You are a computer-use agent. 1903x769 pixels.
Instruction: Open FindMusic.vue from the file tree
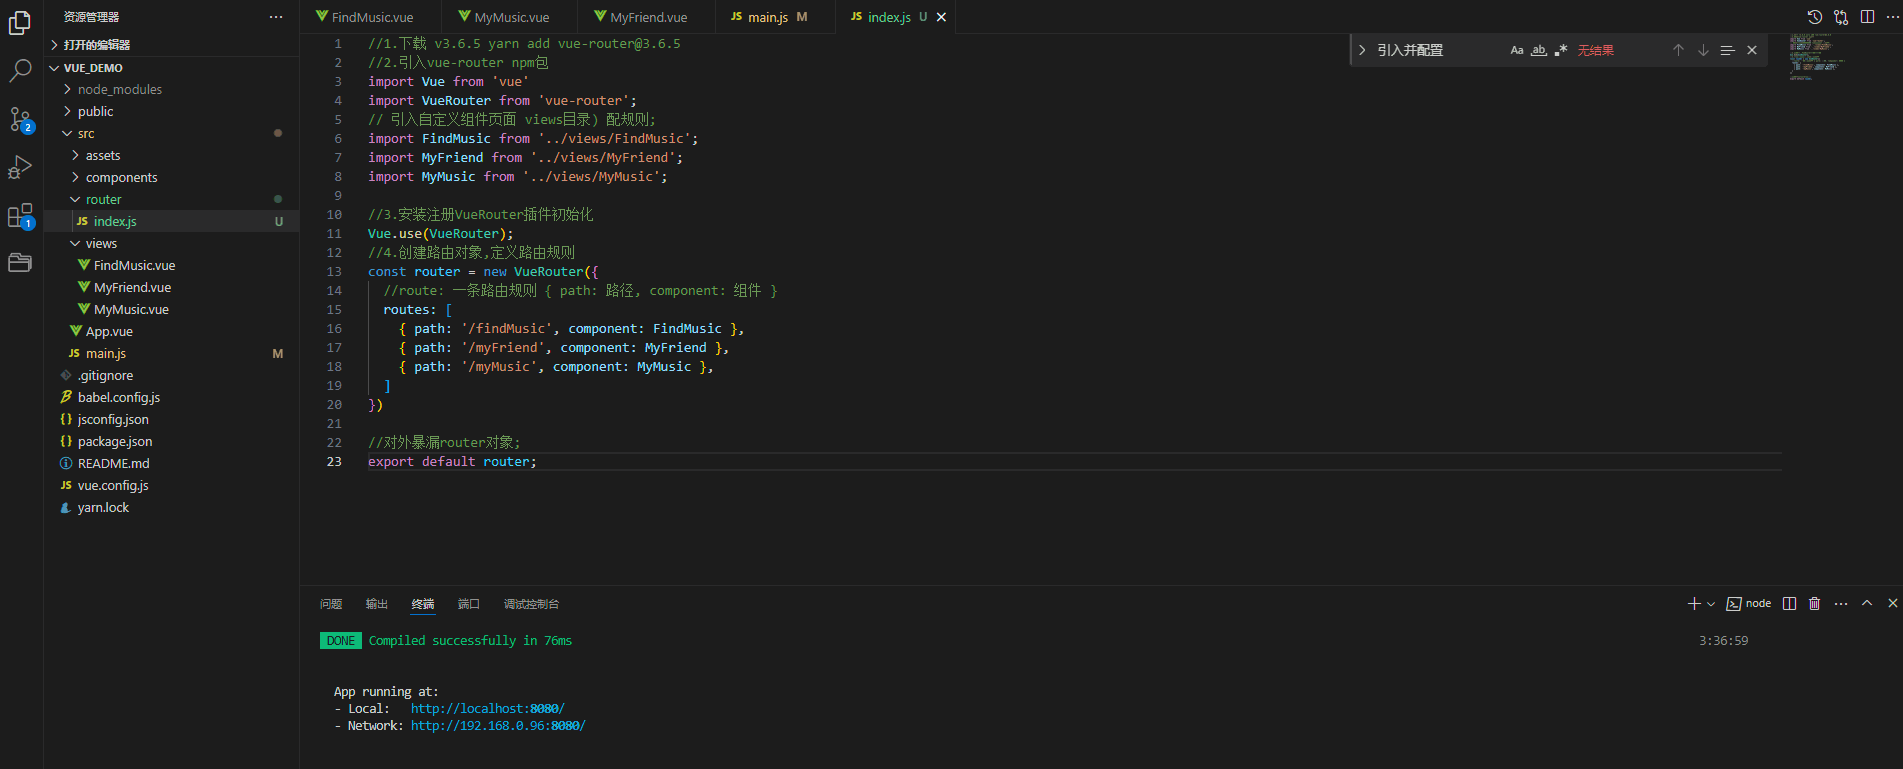pos(171,265)
